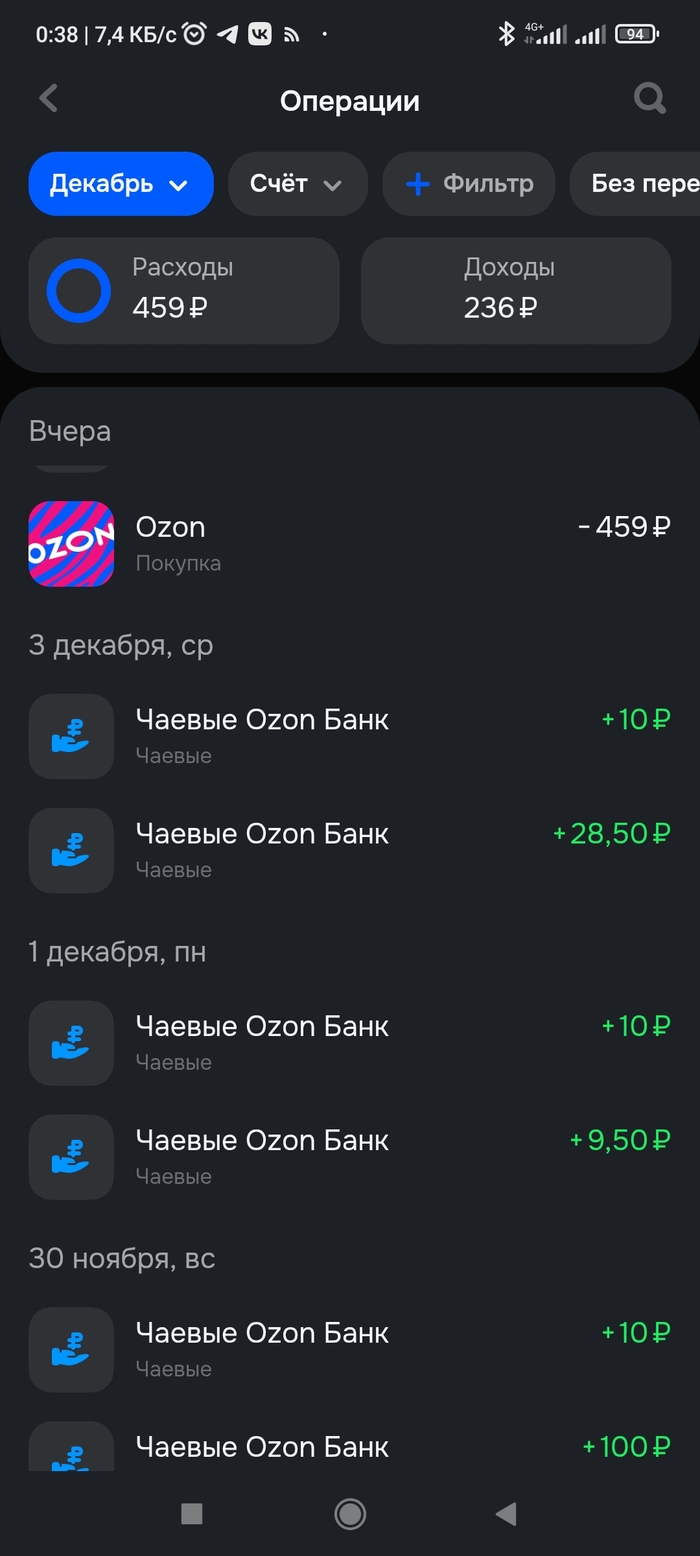Open the Доходы 236 ₽ summary card
Viewport: 700px width, 1556px height.
[515, 291]
